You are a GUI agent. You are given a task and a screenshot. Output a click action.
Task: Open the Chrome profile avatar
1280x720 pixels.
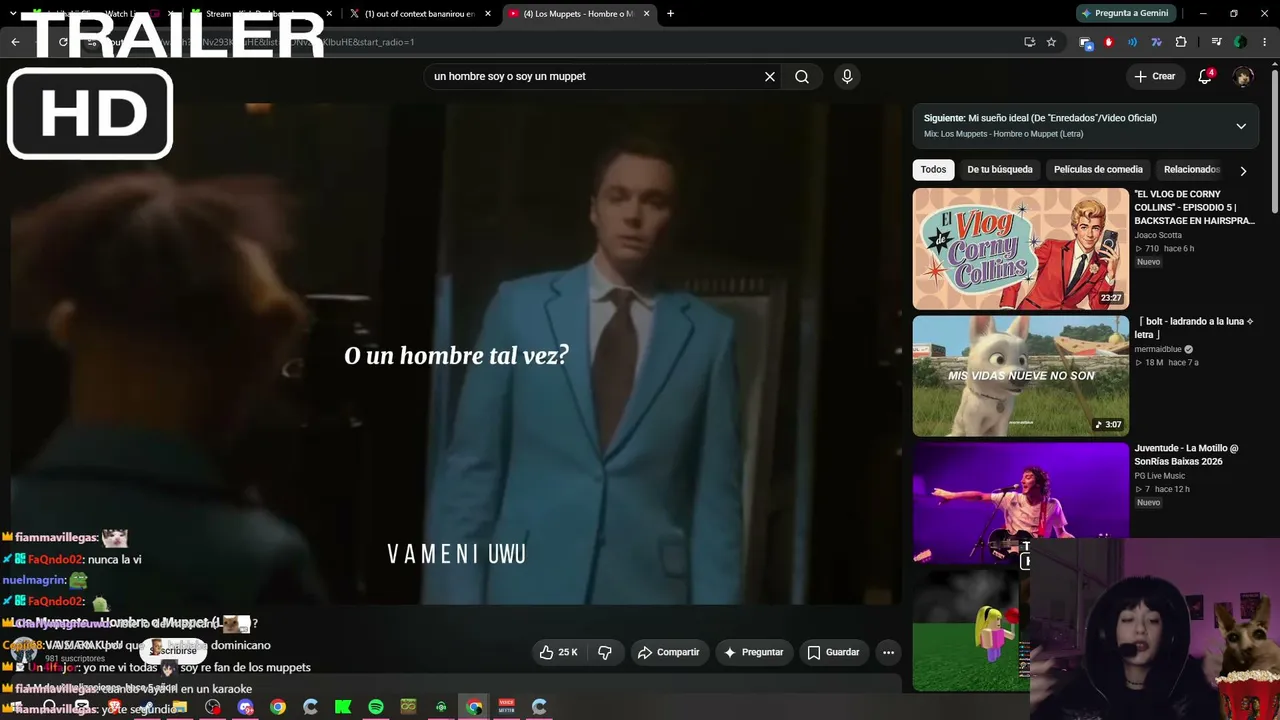pos(1240,42)
